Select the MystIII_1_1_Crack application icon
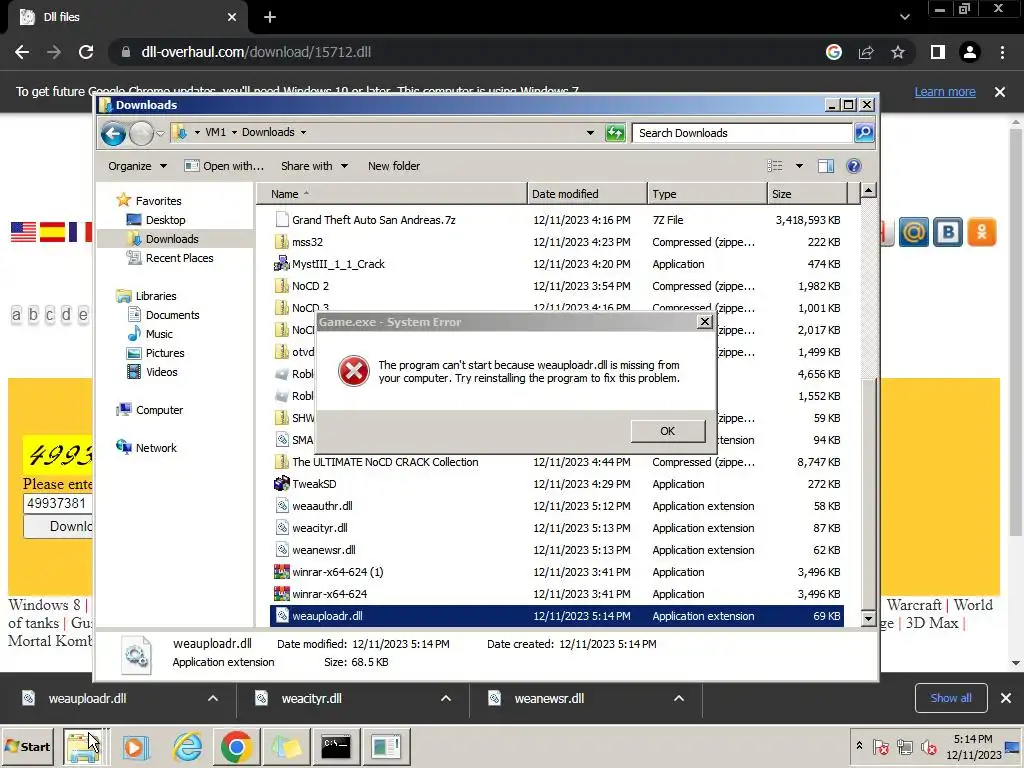The image size is (1024, 768). (281, 264)
